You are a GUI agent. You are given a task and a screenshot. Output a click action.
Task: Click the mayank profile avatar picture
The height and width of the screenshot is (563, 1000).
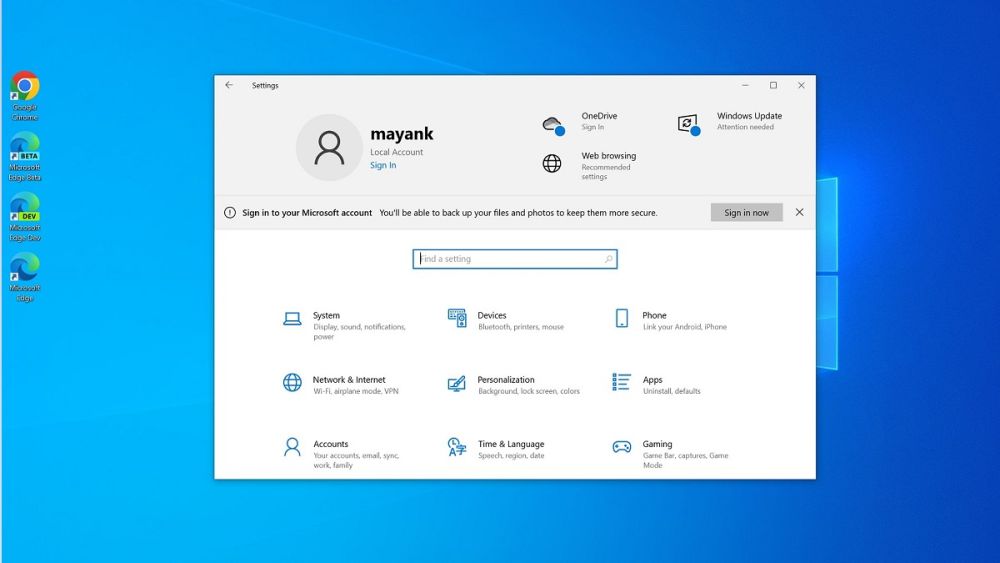point(329,147)
